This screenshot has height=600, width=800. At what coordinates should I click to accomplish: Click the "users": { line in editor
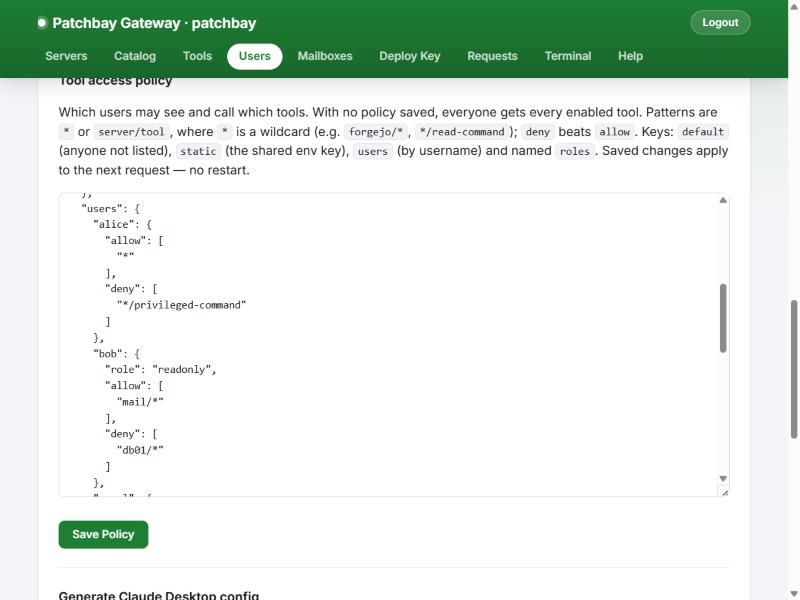pos(111,209)
